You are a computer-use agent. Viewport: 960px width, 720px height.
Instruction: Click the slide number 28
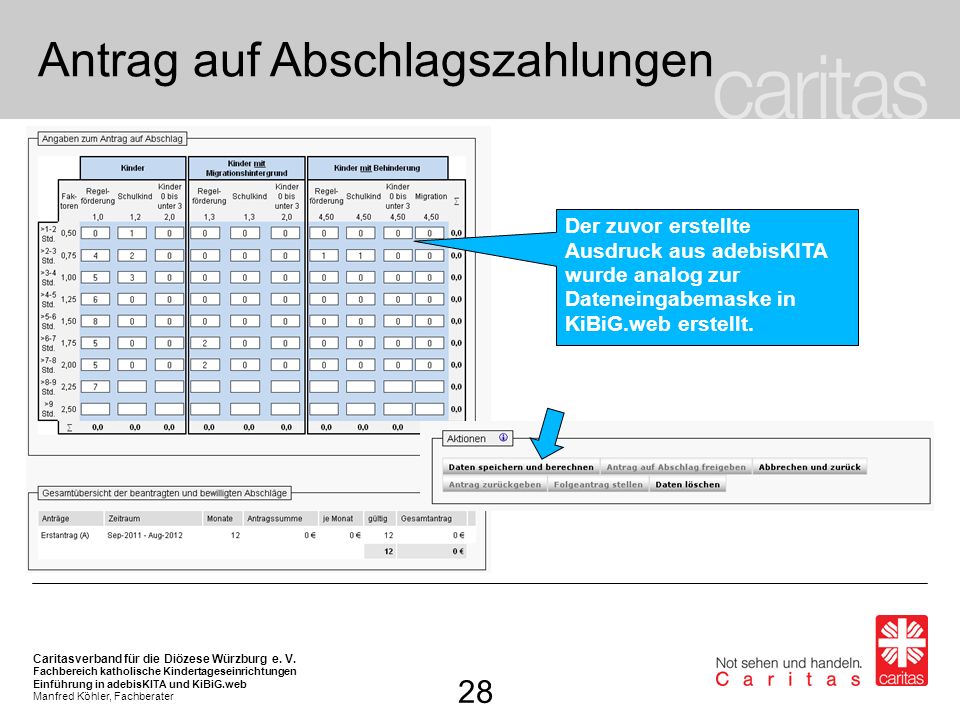coord(475,692)
